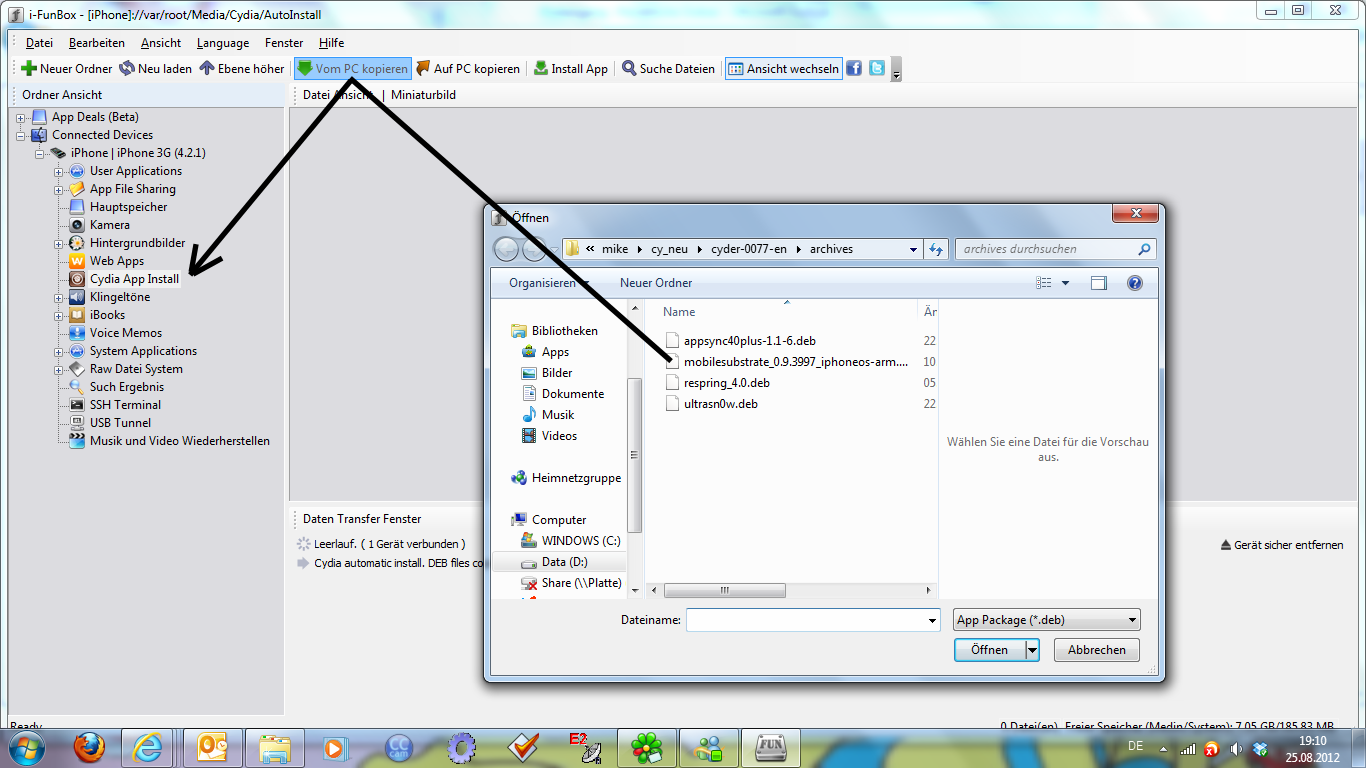Sort by the Name column header
This screenshot has width=1366, height=768.
(x=679, y=312)
